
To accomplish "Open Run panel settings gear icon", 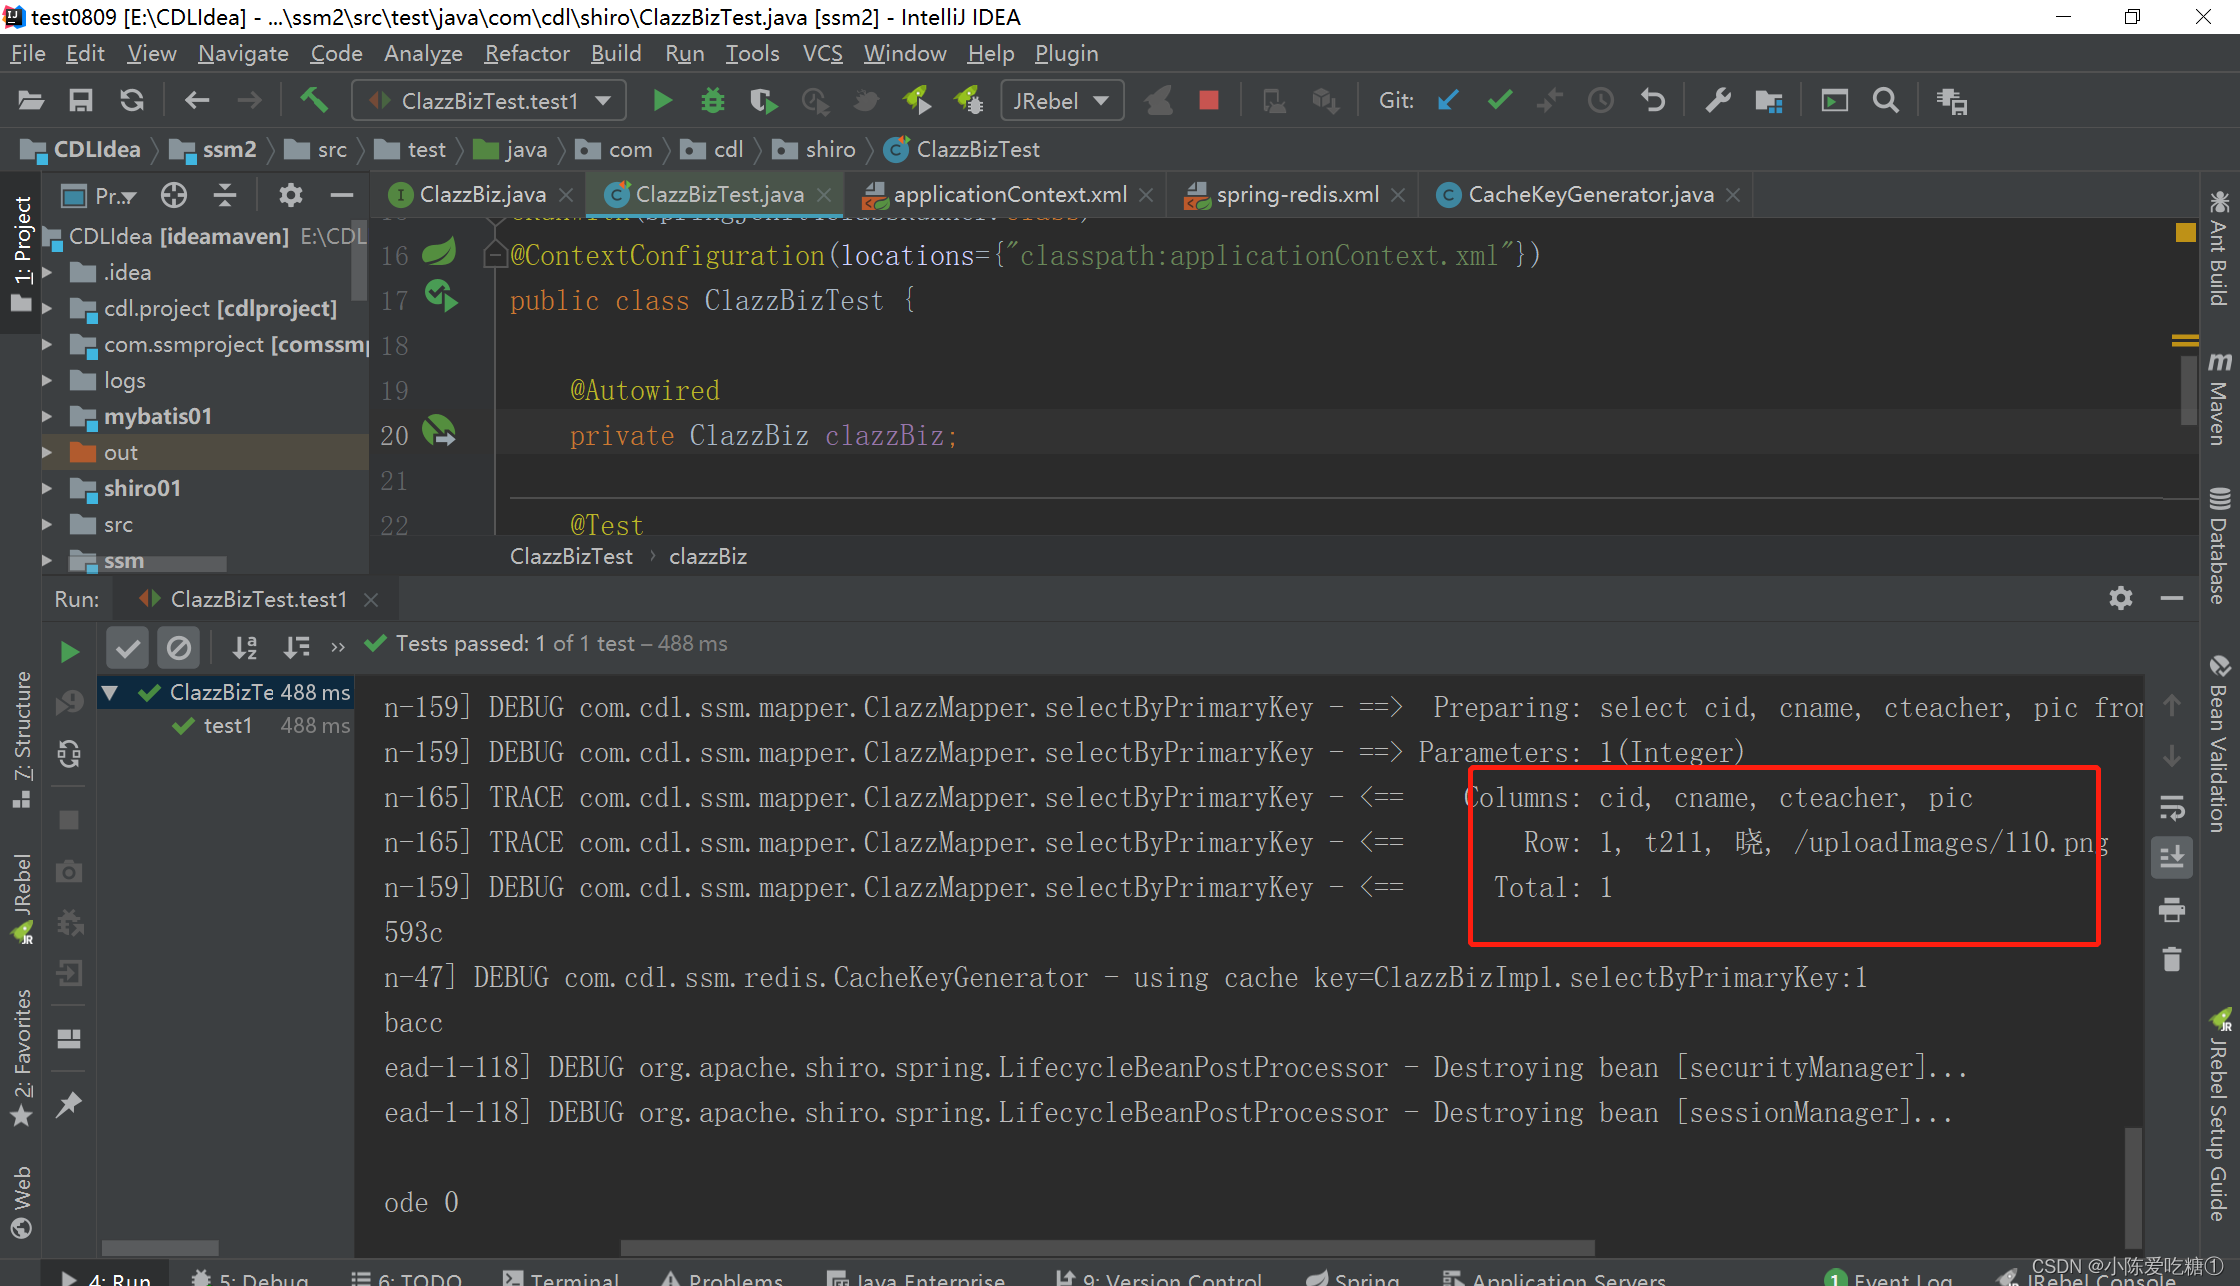I will point(2120,598).
